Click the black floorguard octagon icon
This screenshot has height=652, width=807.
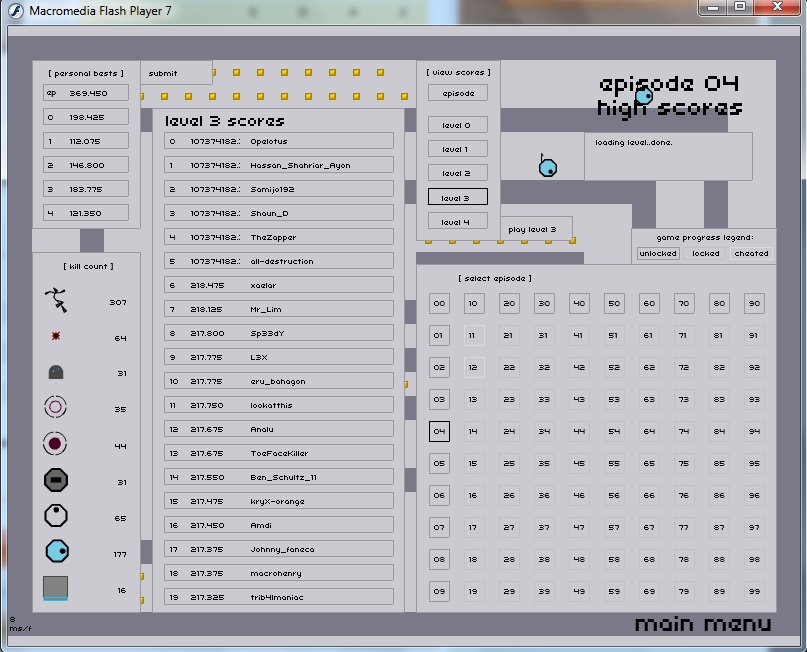coord(56,481)
